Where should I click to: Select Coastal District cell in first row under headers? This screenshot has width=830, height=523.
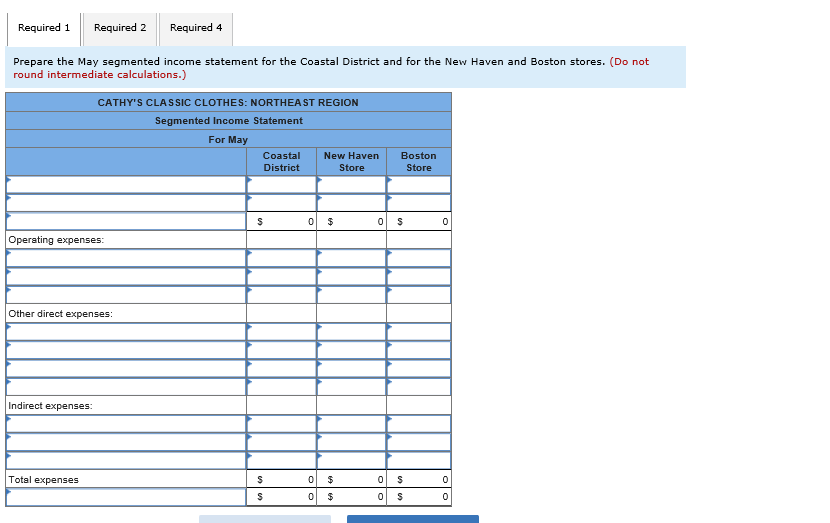click(x=282, y=185)
